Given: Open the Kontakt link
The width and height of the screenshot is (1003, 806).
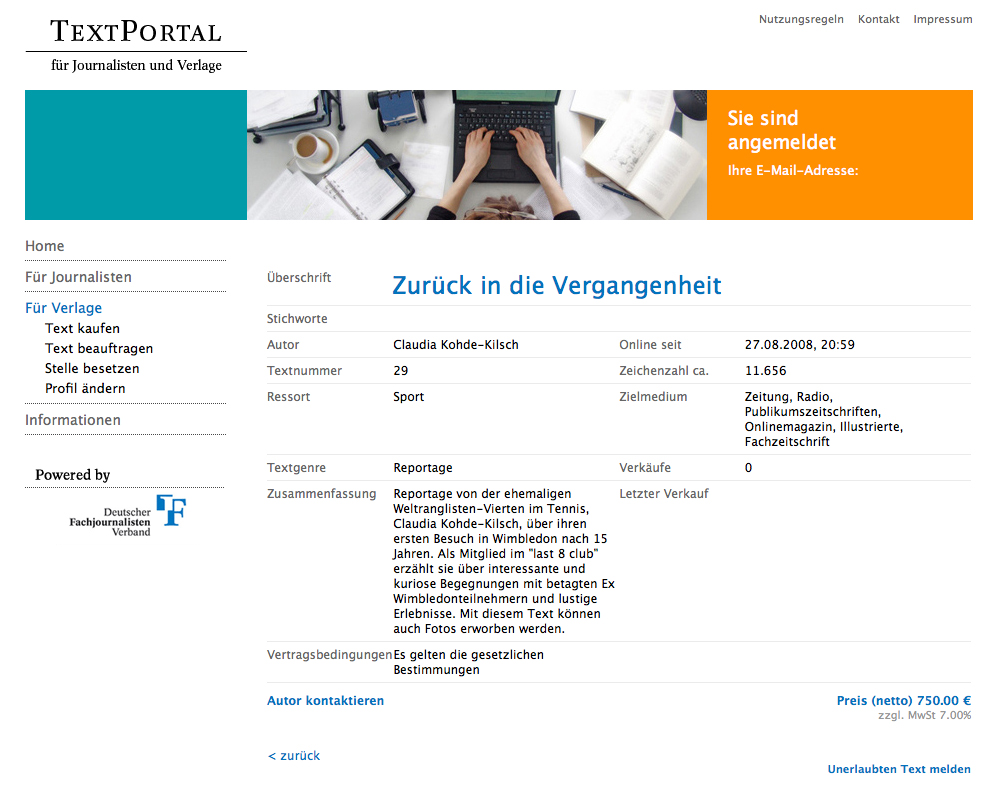Looking at the screenshot, I should coord(878,19).
